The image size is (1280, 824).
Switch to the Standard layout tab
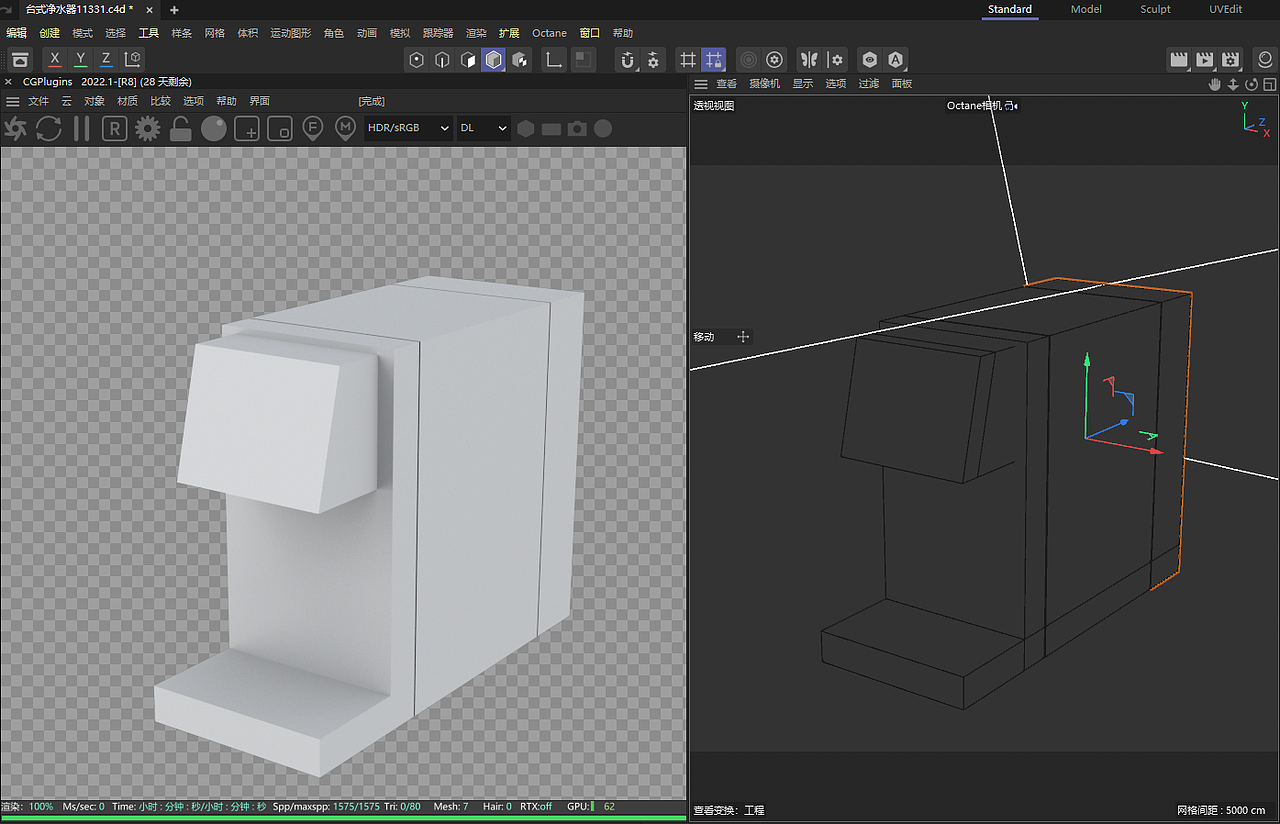(x=1010, y=9)
